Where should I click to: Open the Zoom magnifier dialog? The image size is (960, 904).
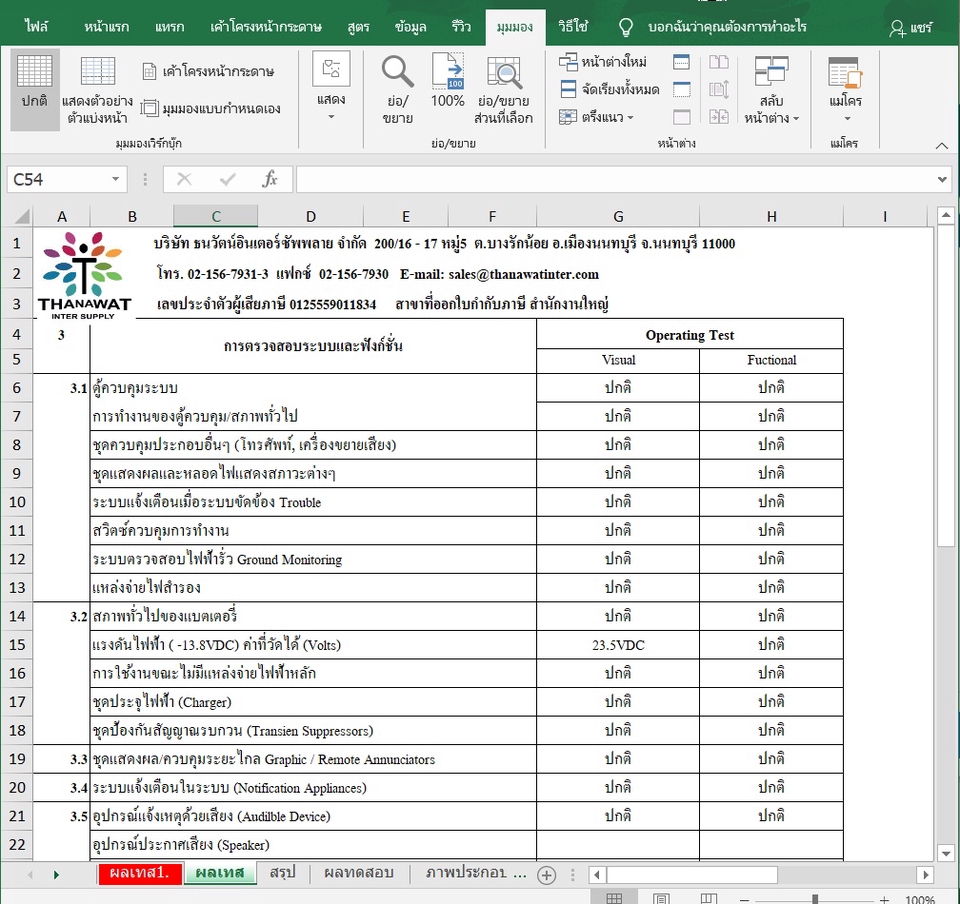[397, 89]
